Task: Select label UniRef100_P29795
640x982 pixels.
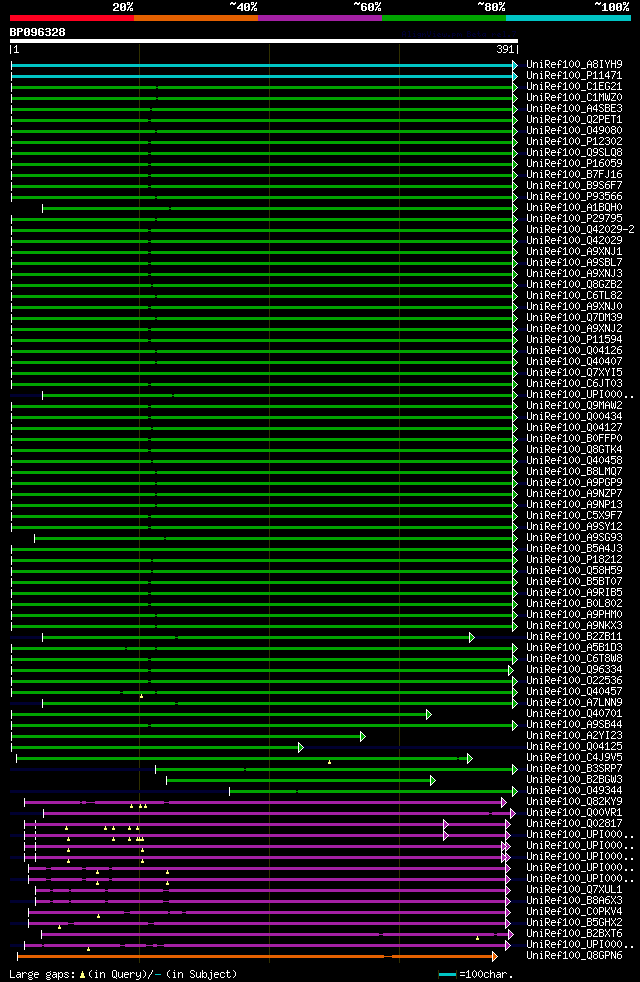Action: tap(574, 219)
